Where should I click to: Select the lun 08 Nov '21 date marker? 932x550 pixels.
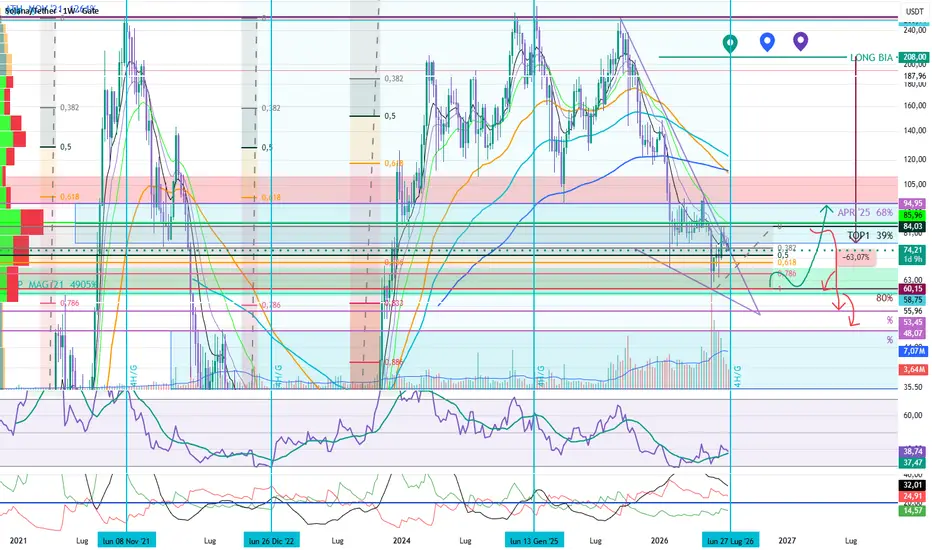(127, 540)
